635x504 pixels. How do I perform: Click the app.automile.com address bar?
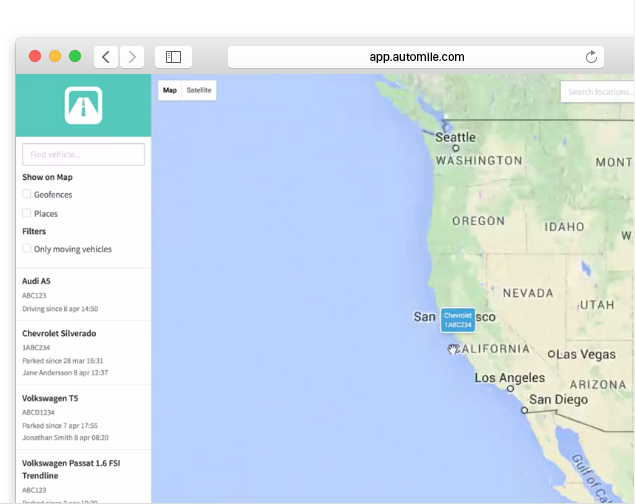point(416,57)
